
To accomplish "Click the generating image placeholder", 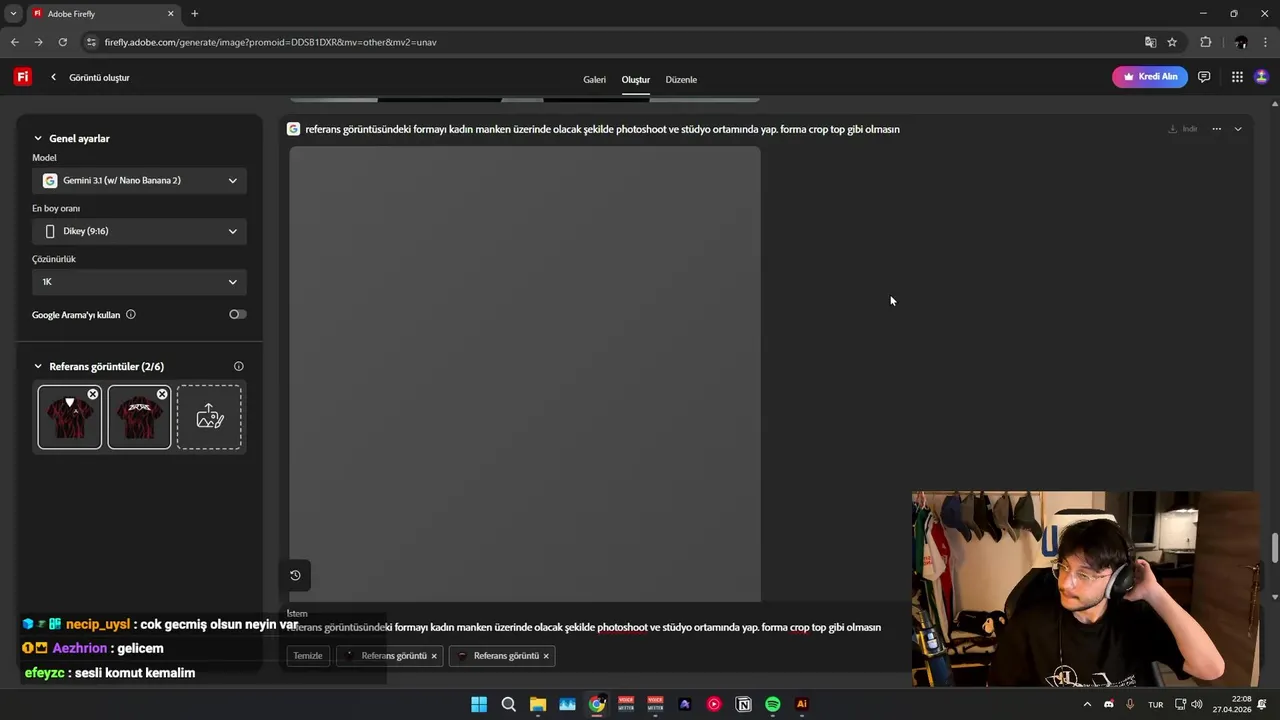I will point(525,374).
